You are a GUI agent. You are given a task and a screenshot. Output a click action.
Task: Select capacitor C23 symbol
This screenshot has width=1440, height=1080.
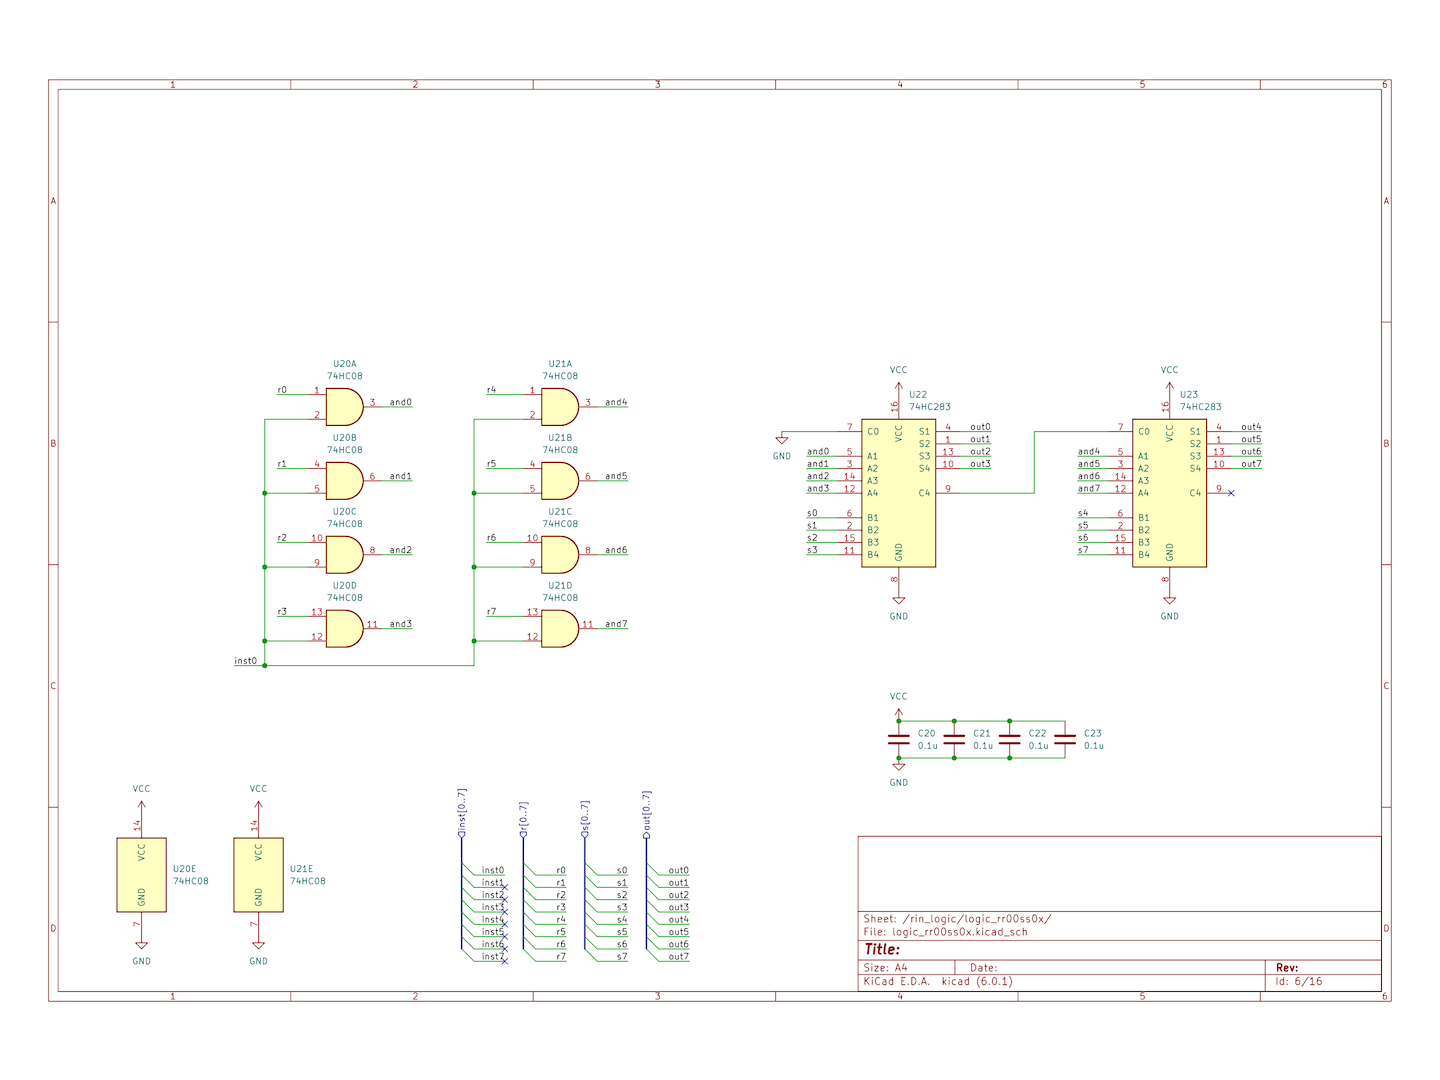(1065, 739)
